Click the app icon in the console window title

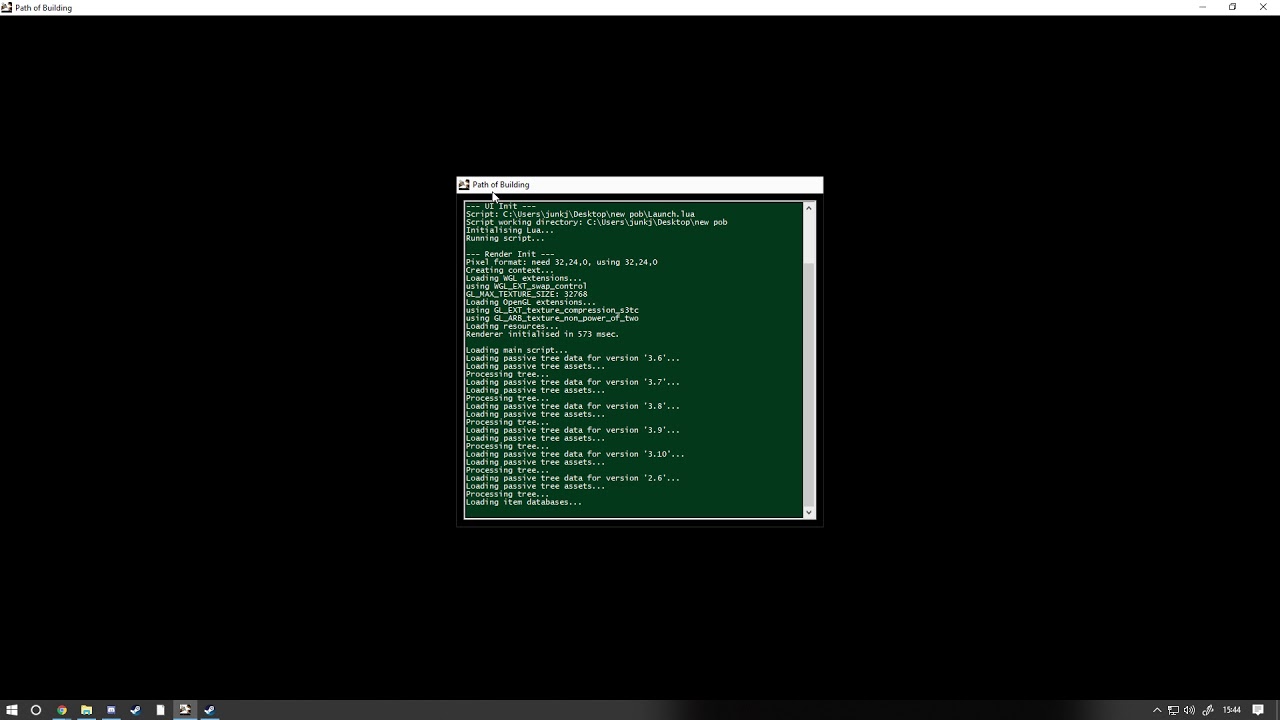click(464, 185)
